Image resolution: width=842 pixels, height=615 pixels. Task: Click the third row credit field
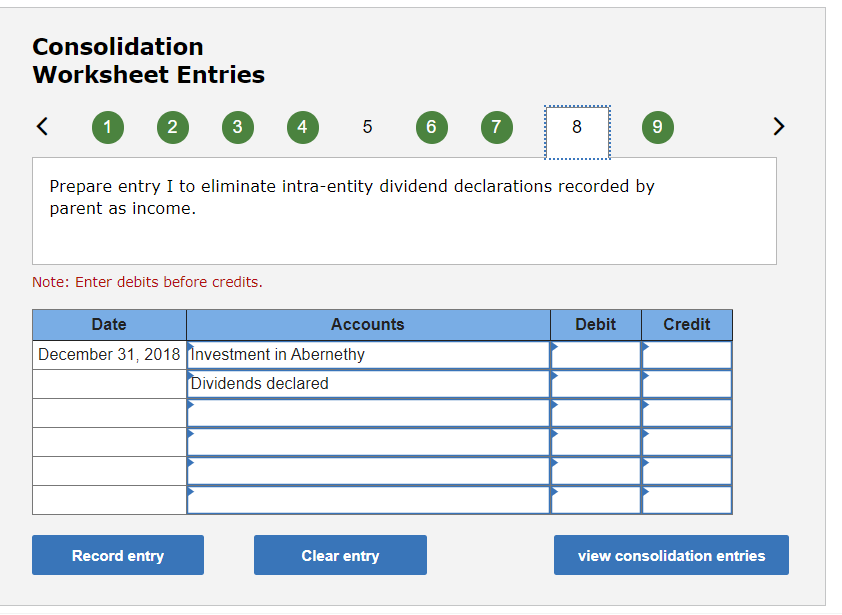pyautogui.click(x=687, y=413)
